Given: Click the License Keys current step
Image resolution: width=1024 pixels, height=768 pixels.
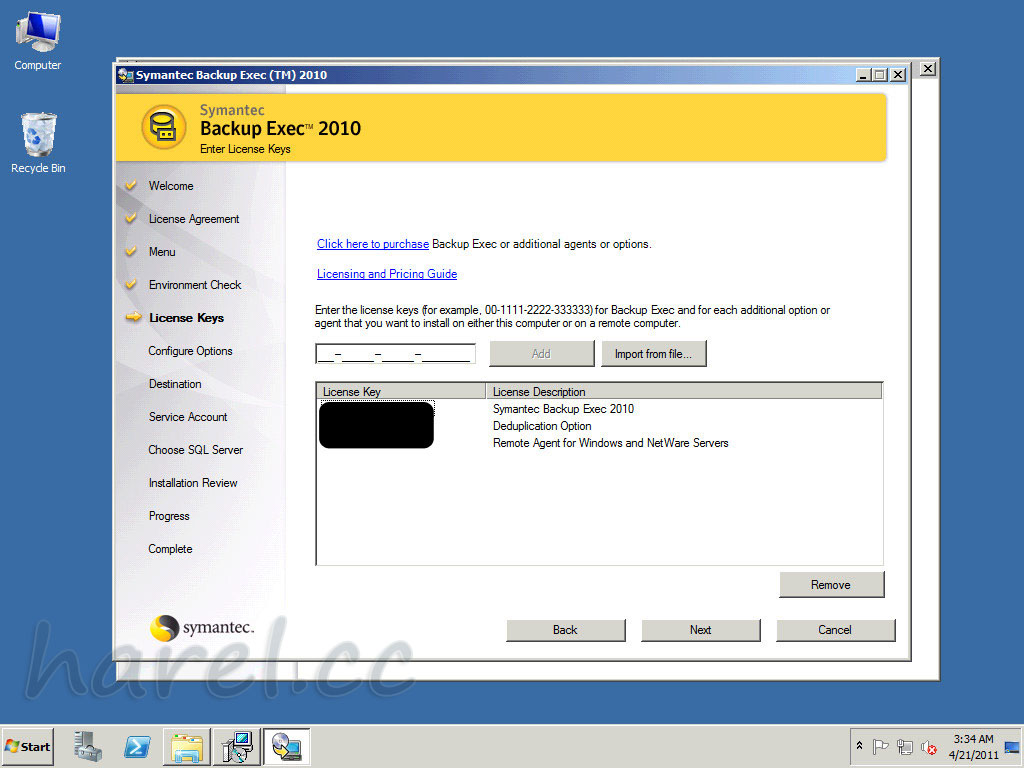Looking at the screenshot, I should click(x=187, y=318).
